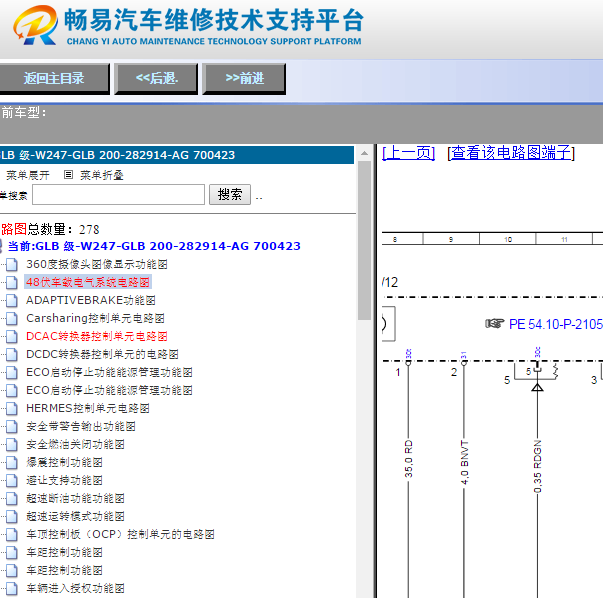Click the 菜单展开 expand menu text
Screen dimensions: 603x598
click(x=28, y=175)
